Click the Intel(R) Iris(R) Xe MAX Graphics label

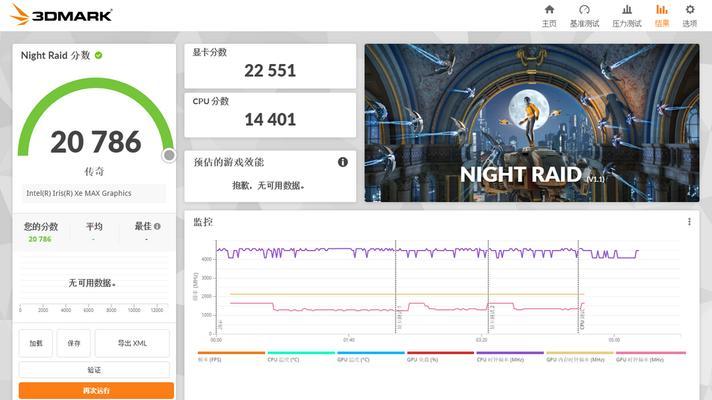coord(79,193)
